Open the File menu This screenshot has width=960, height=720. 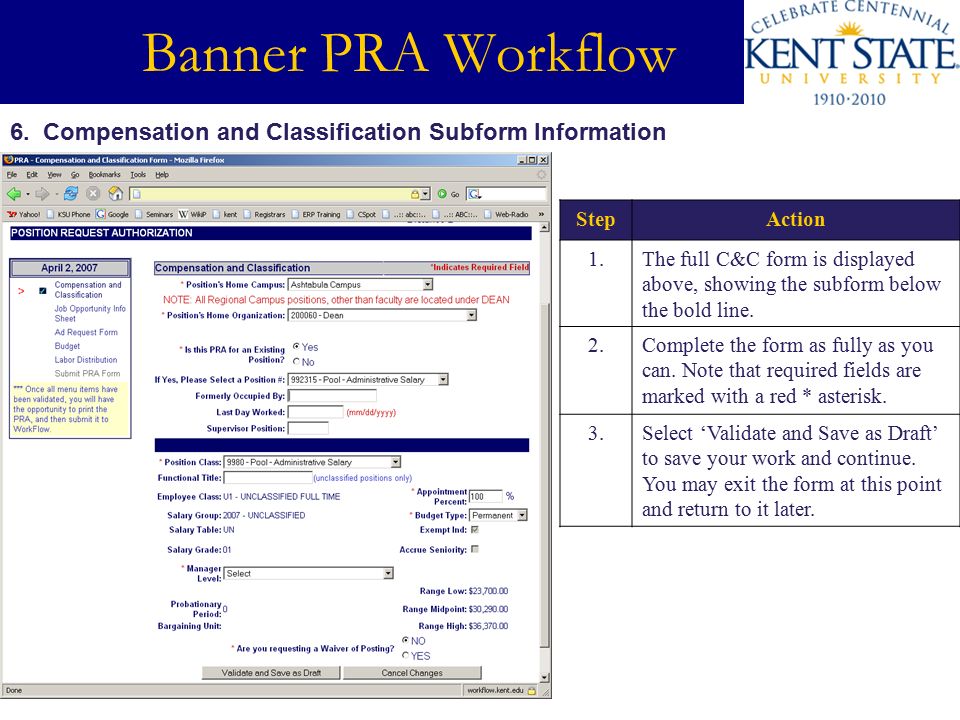tap(12, 174)
